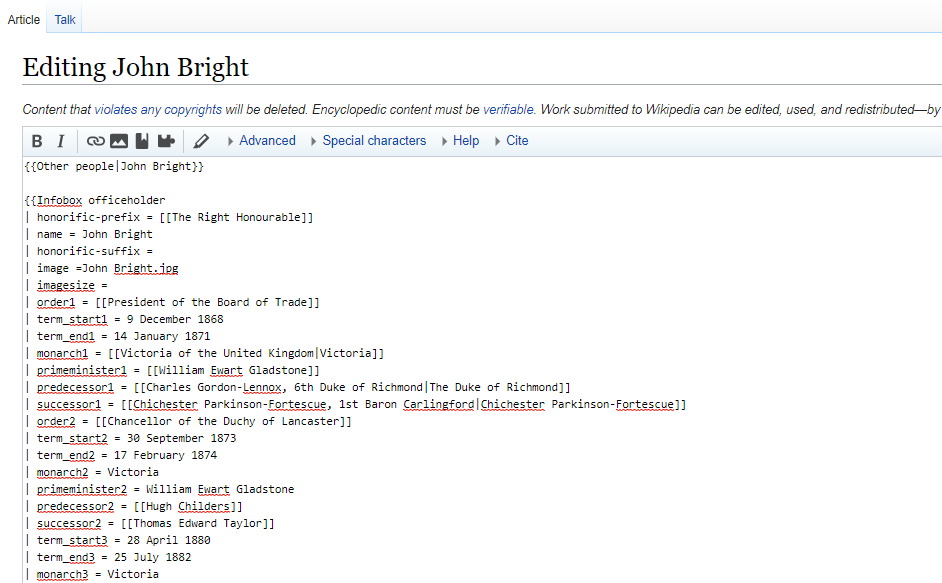Click the honorific-prefix line in the editor
Screen dimensions: 942x583
point(169,217)
